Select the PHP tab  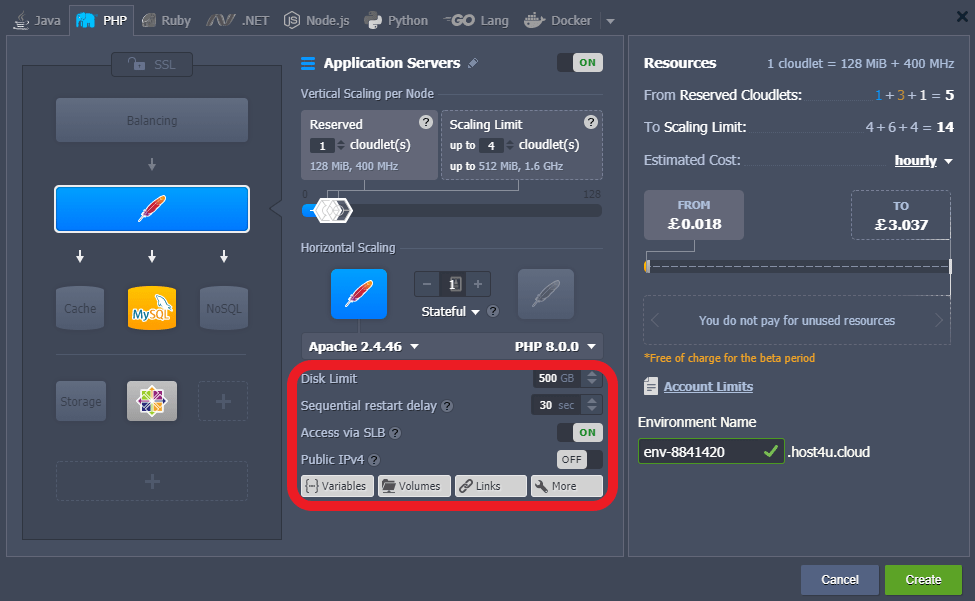pyautogui.click(x=101, y=21)
